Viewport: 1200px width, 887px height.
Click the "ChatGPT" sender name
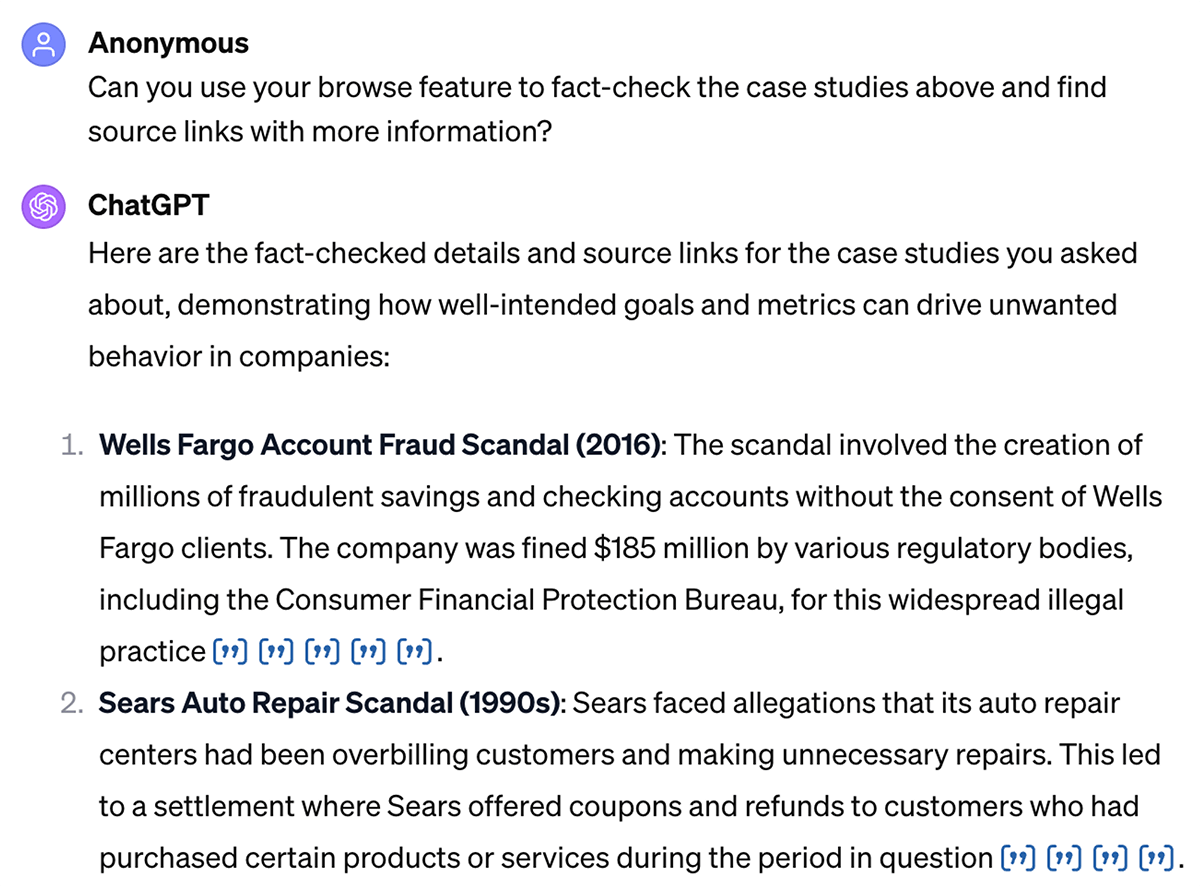point(149,205)
